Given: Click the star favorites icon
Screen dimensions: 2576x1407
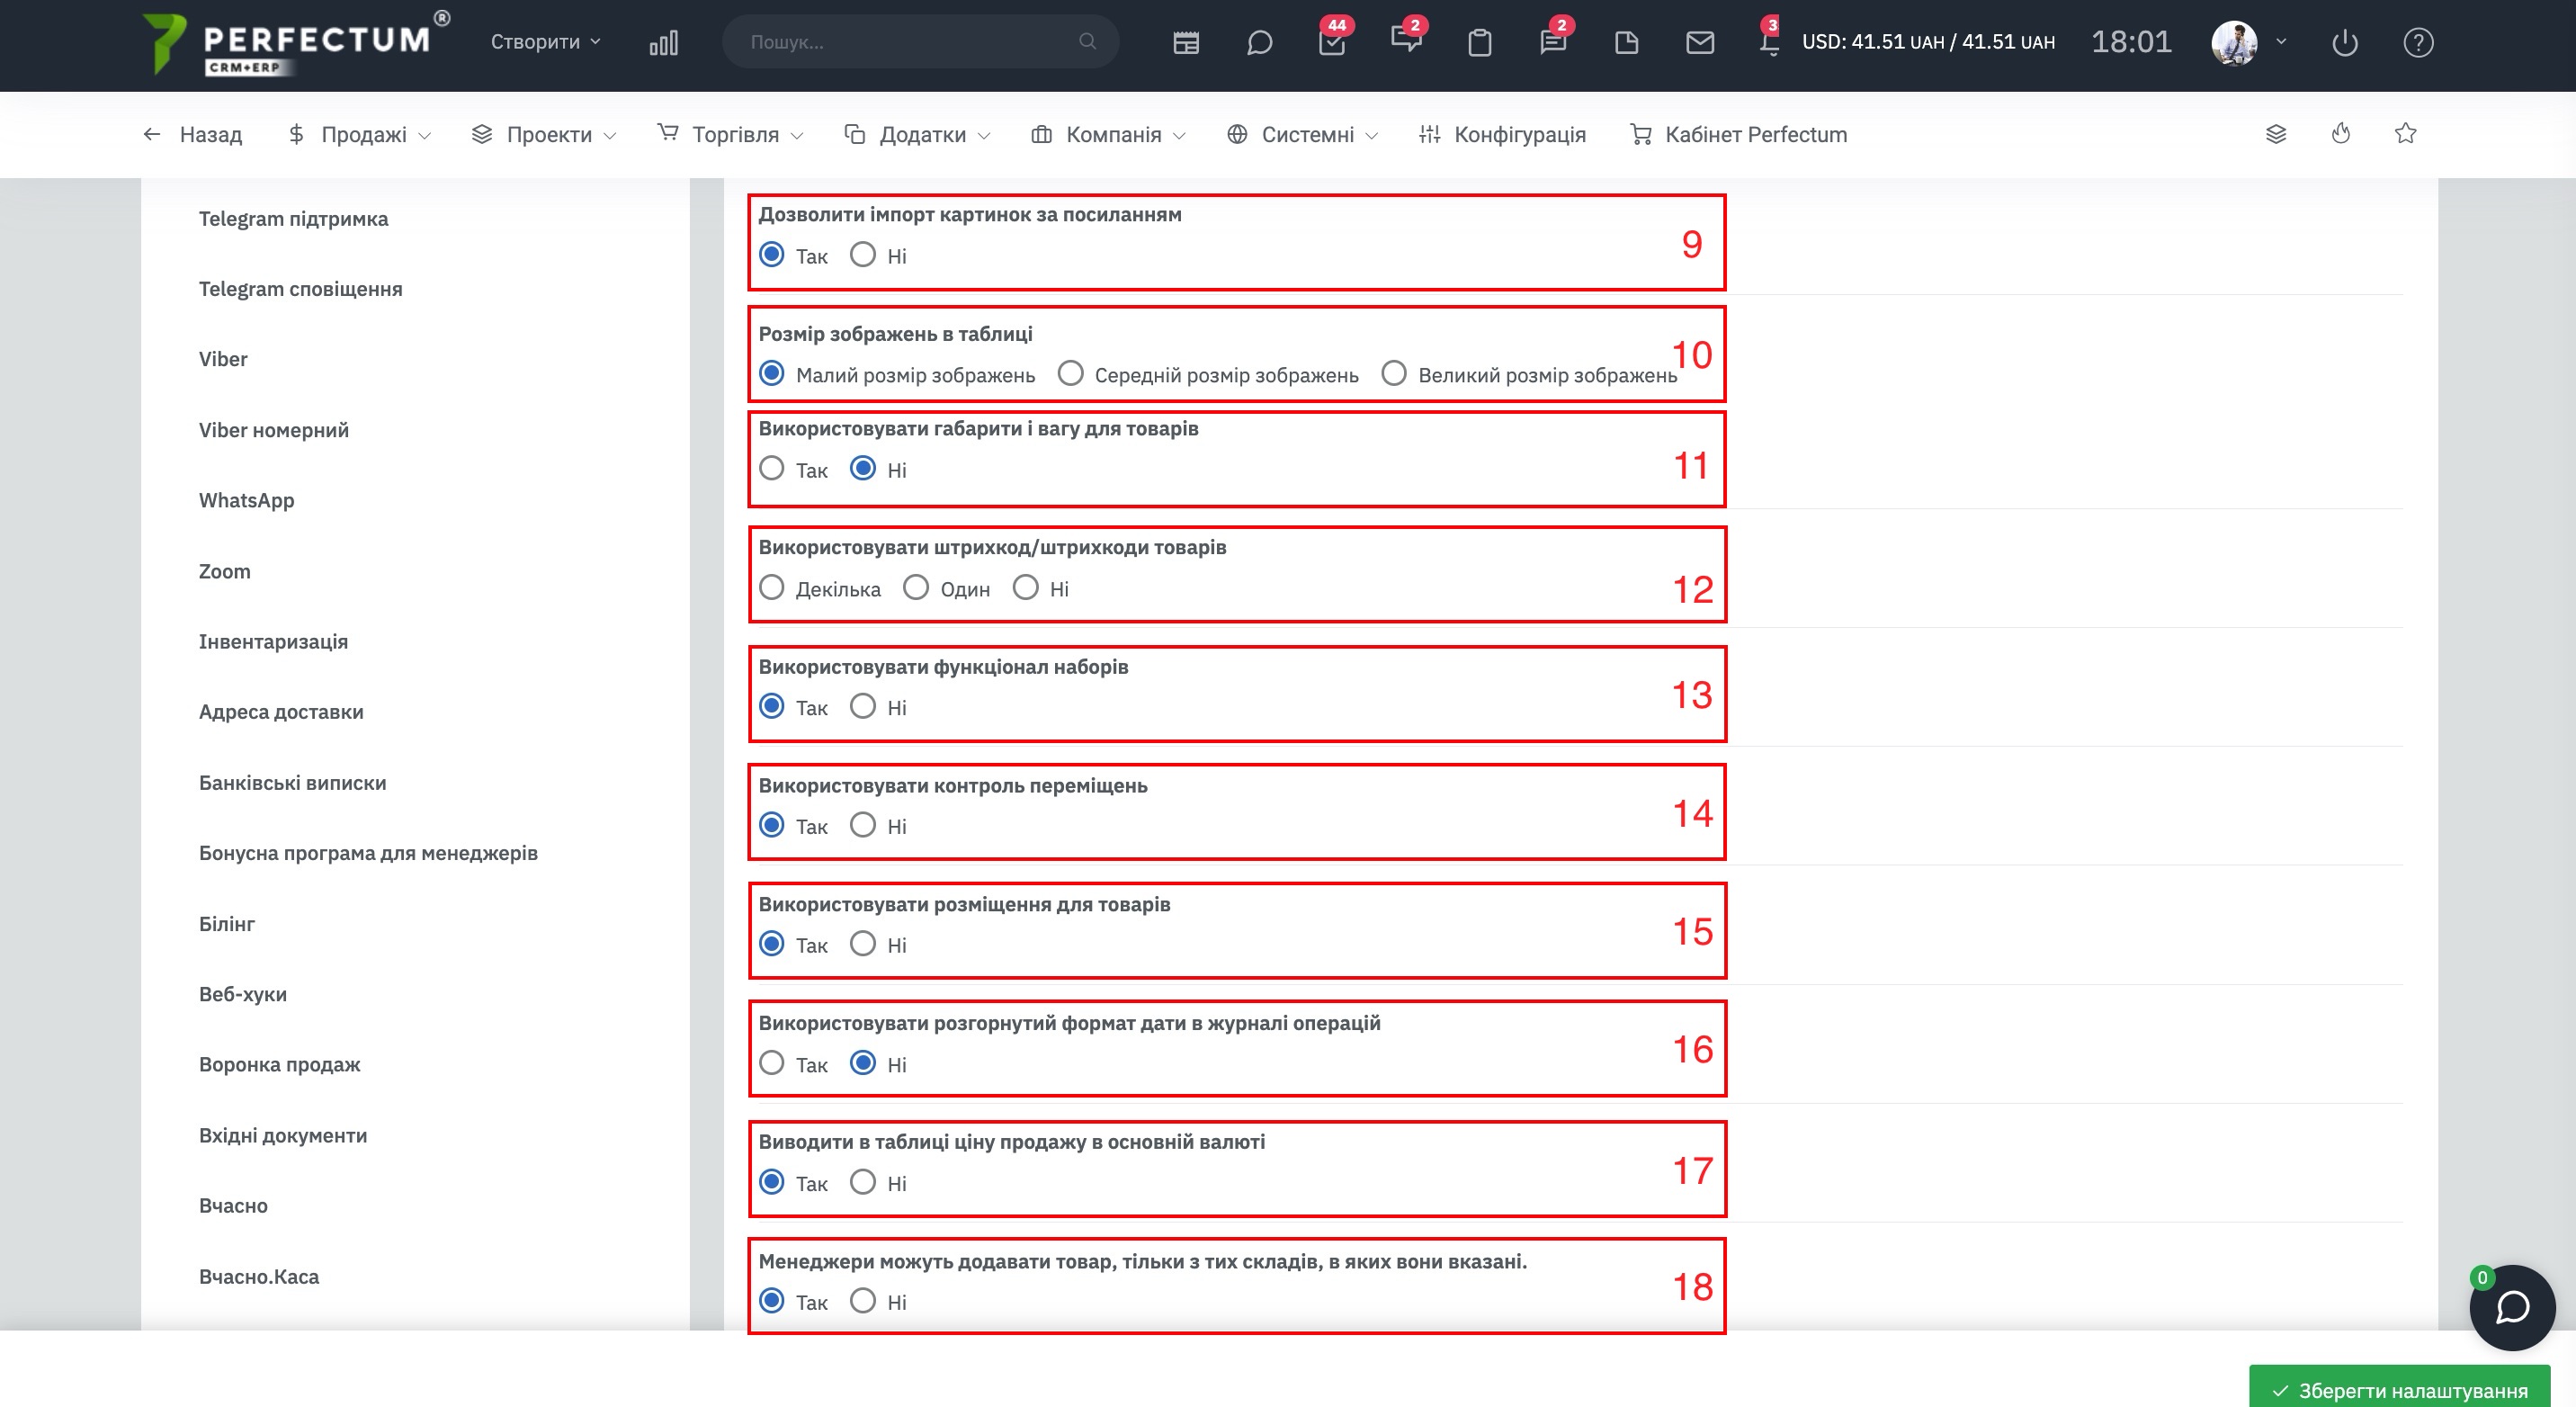Looking at the screenshot, I should coord(2406,134).
